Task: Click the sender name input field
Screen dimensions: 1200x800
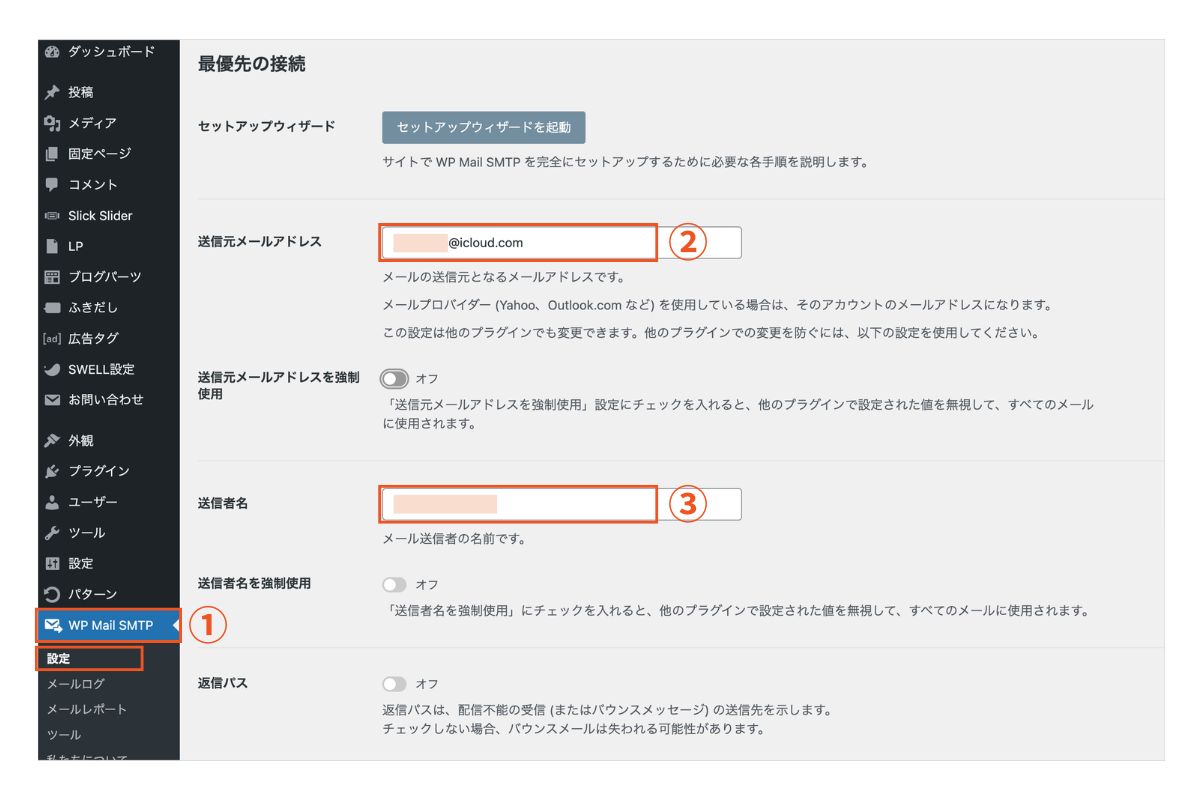Action: coord(518,504)
